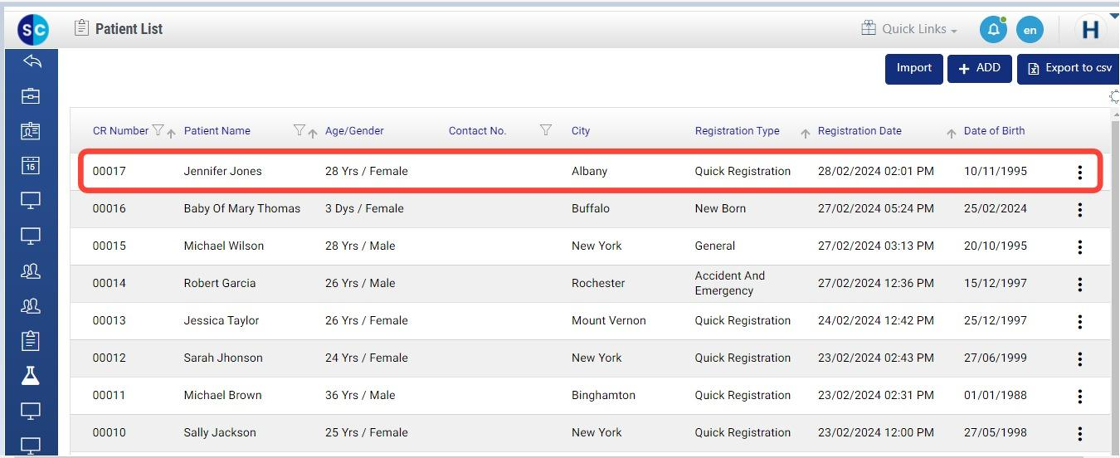Image resolution: width=1120 pixels, height=458 pixels.
Task: Open actions menu for Jessica Taylor row
Action: (x=1080, y=322)
